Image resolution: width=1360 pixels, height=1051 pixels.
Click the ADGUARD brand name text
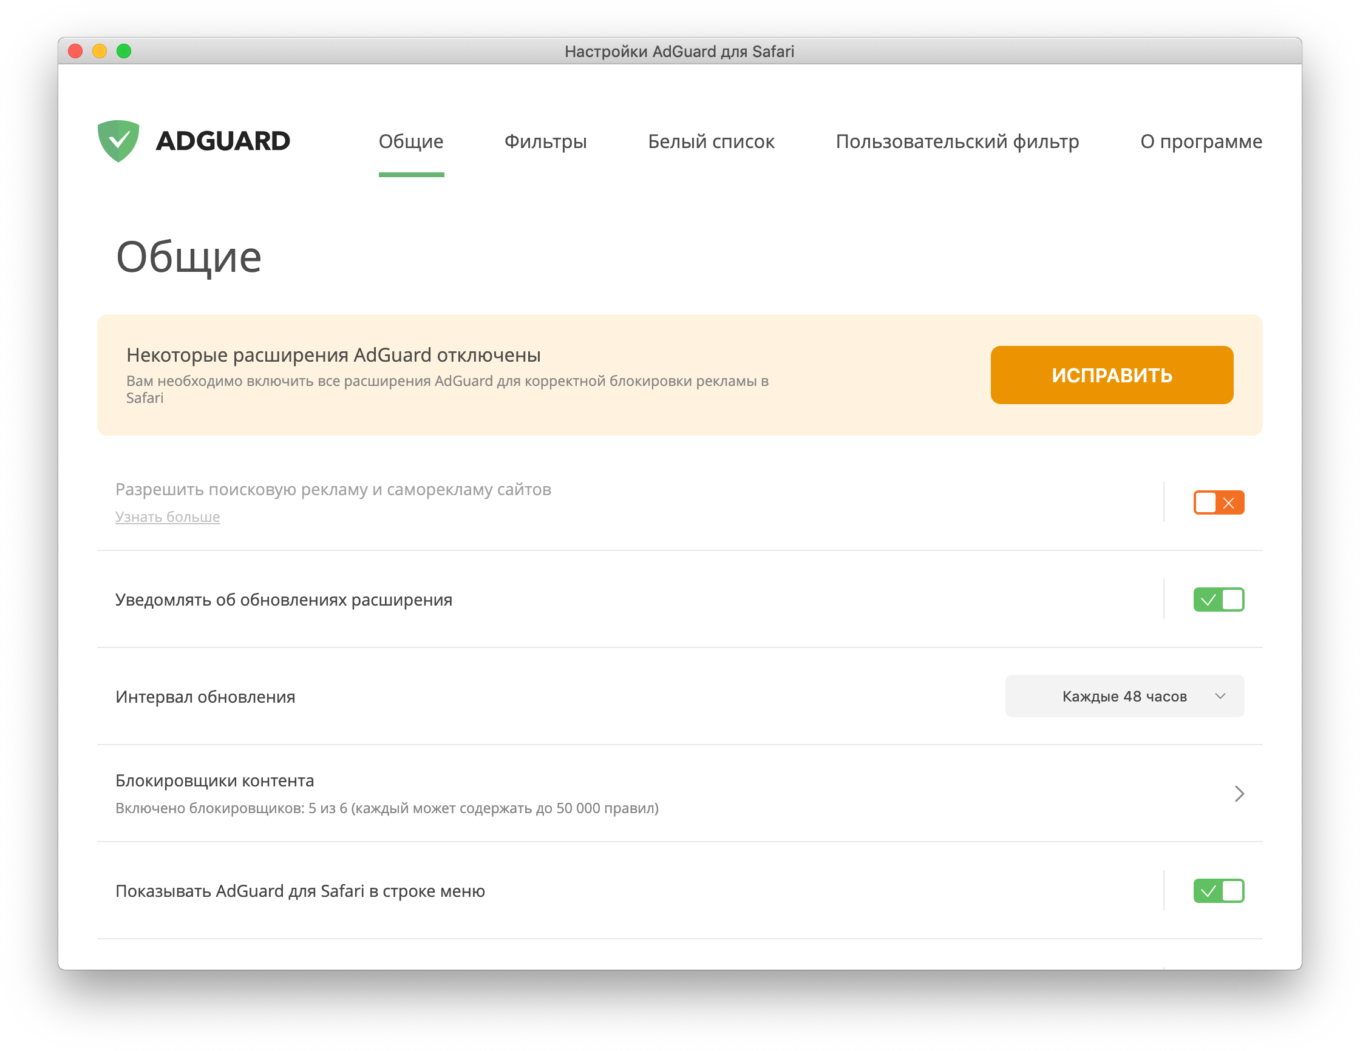tap(223, 141)
